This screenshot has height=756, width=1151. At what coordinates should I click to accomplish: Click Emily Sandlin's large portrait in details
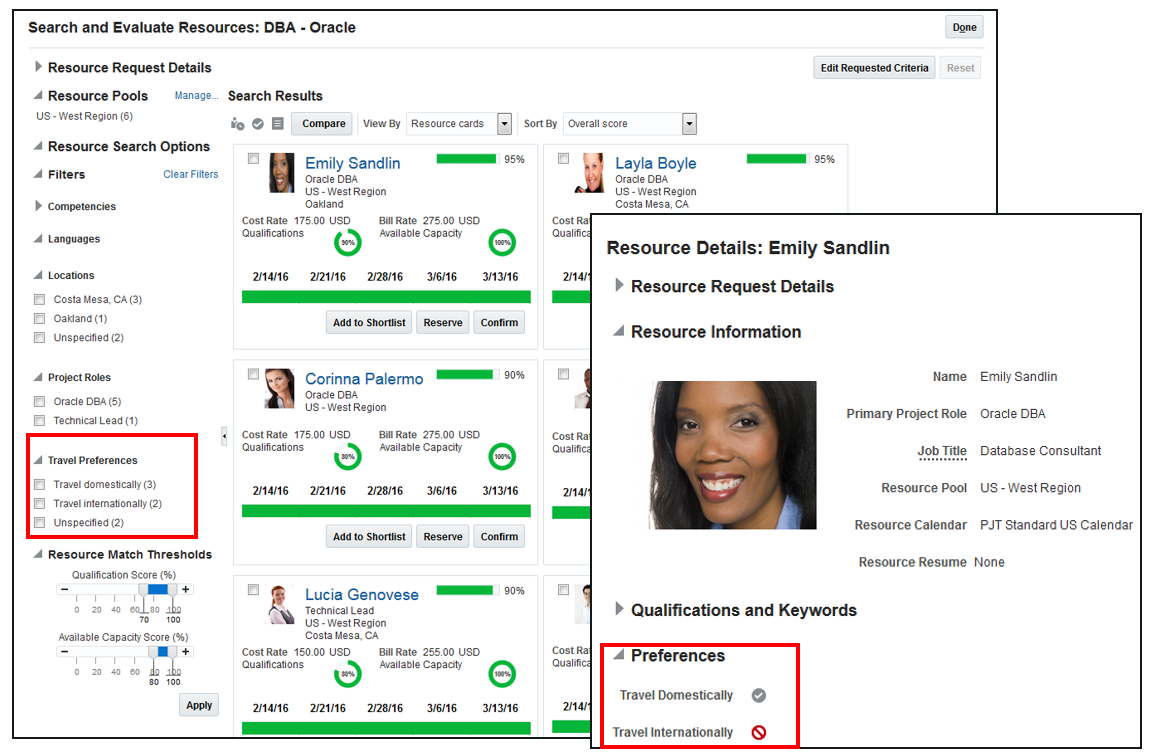(x=733, y=455)
